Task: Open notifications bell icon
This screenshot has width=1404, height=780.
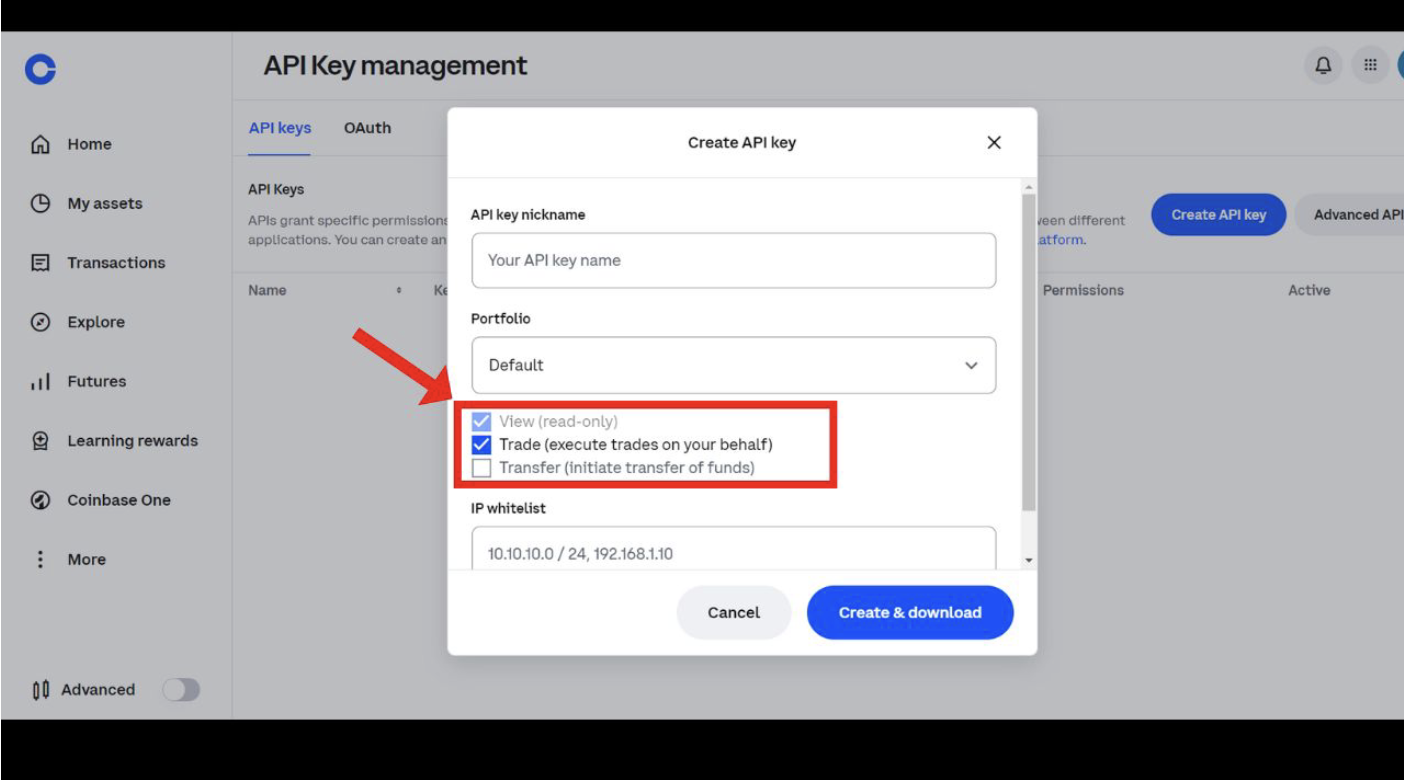Action: pos(1323,66)
